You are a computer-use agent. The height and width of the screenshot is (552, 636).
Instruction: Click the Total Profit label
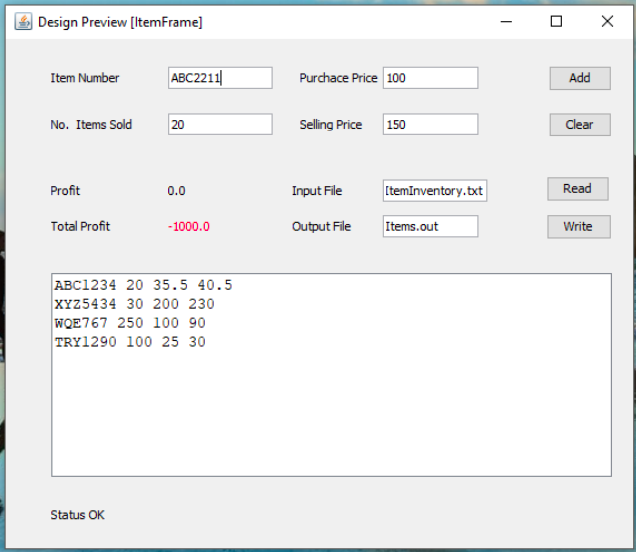point(80,226)
